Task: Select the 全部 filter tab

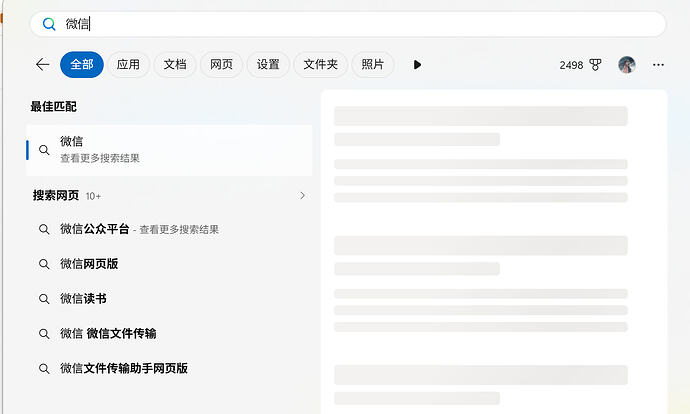Action: click(82, 65)
